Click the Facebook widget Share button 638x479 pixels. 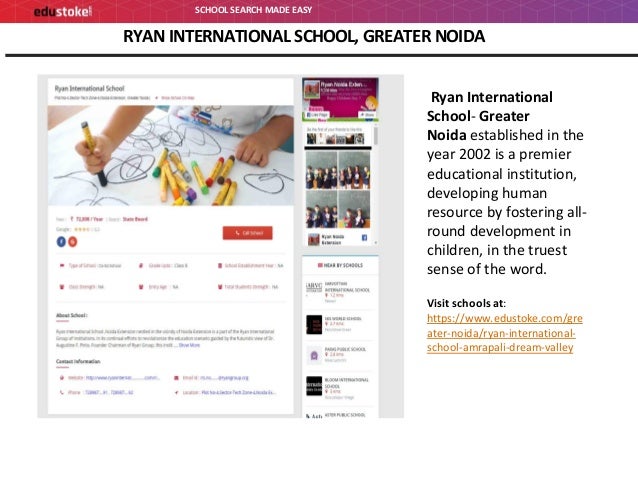pos(367,115)
